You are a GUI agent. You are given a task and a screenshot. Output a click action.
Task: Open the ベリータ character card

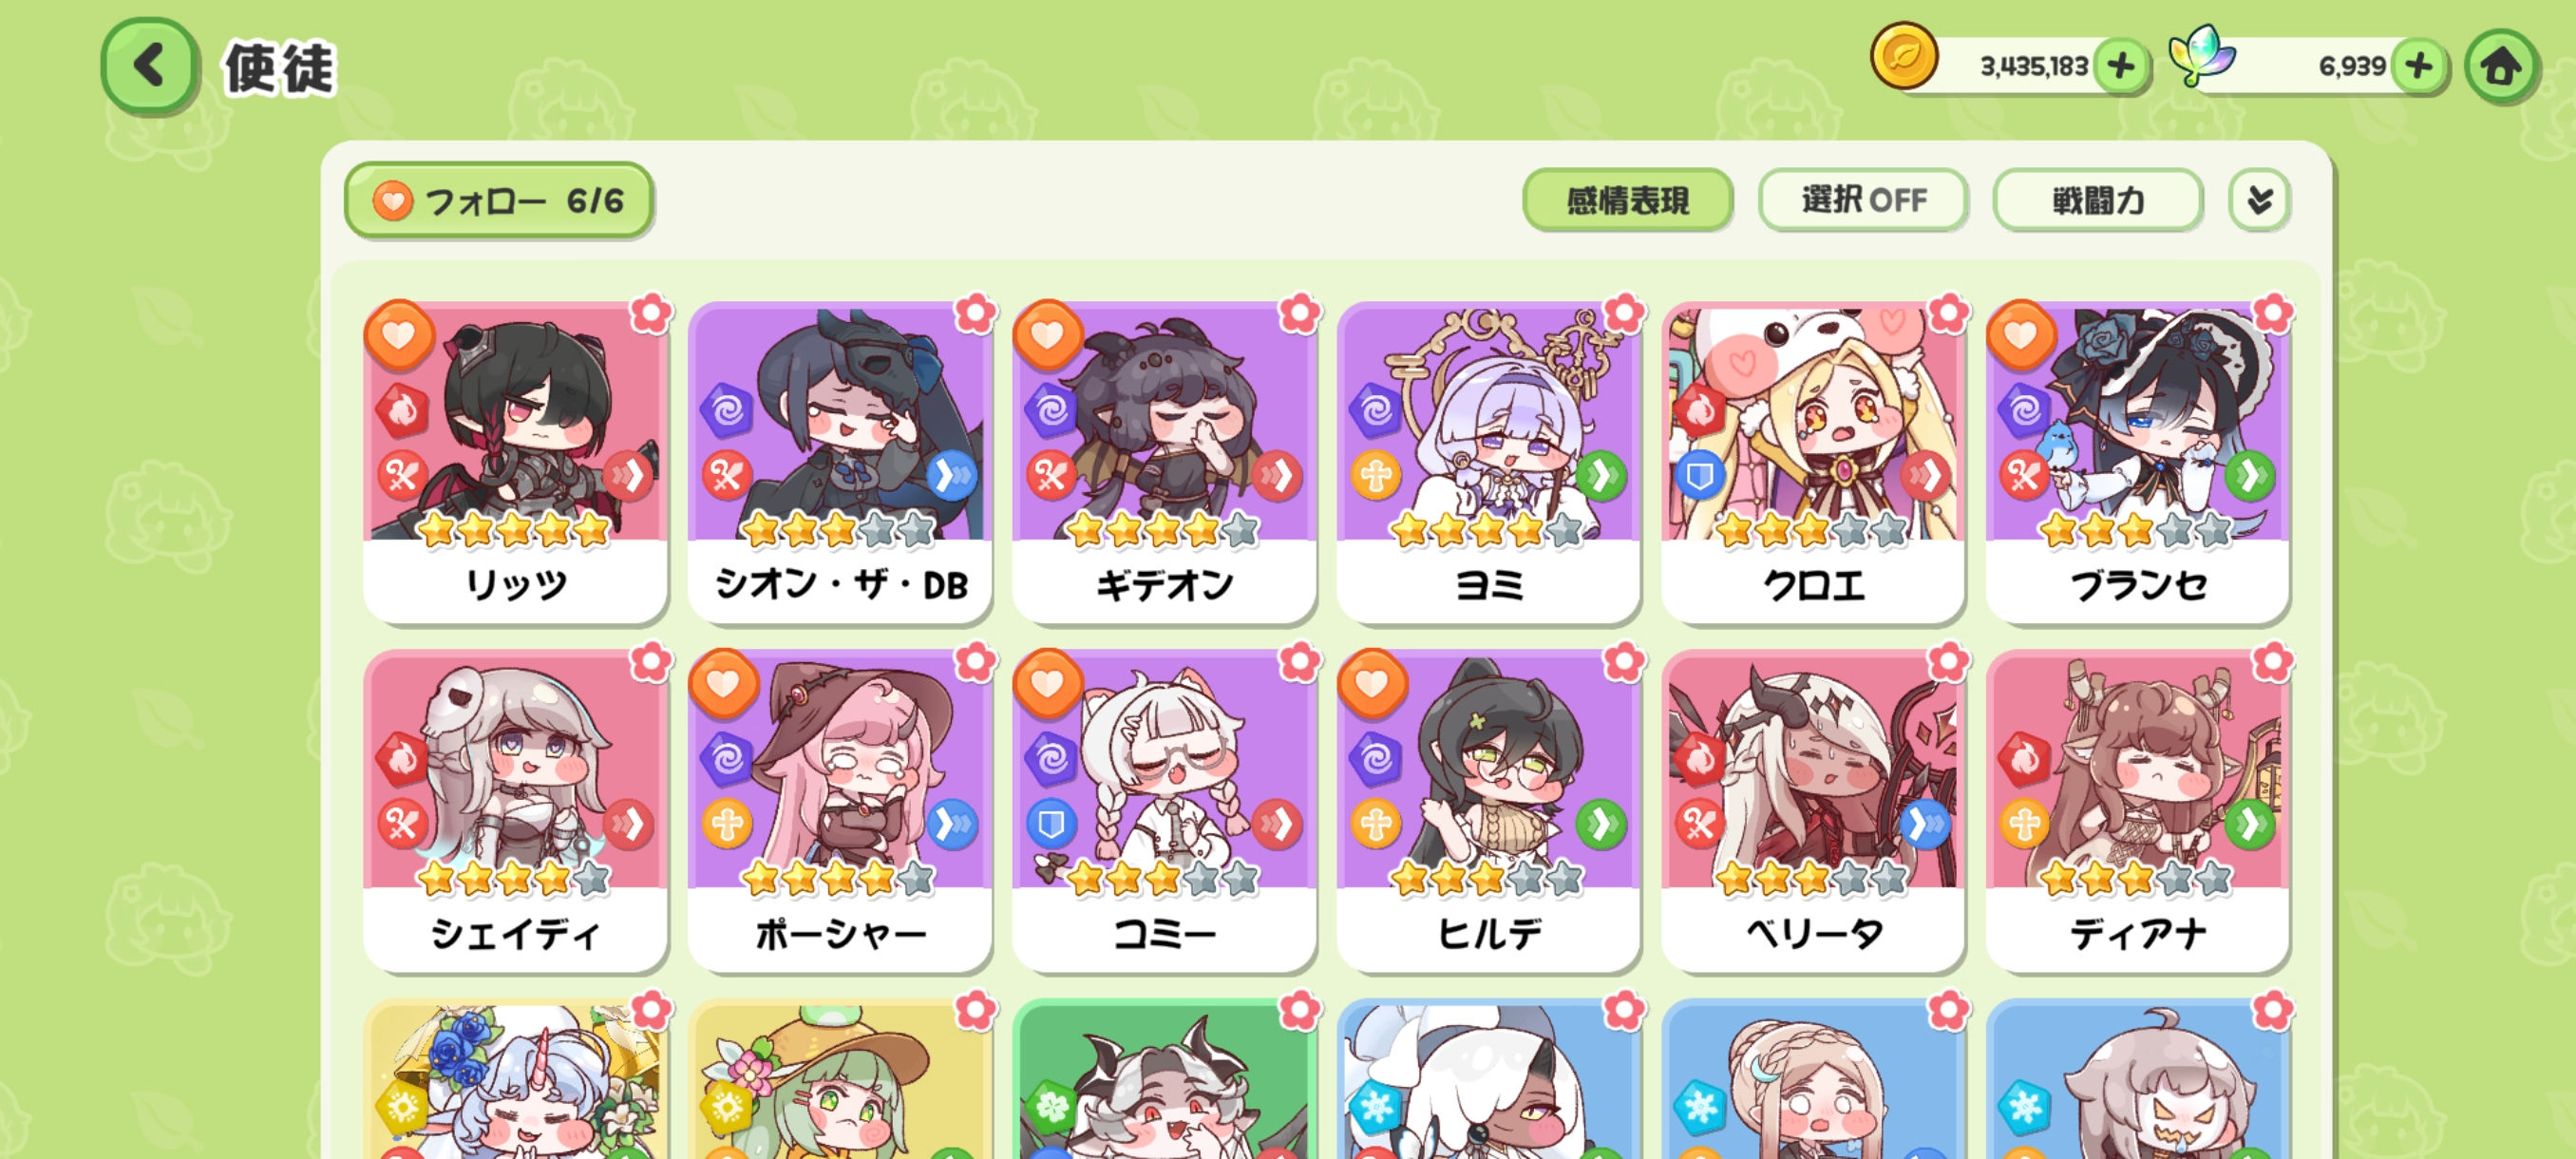(x=1813, y=811)
